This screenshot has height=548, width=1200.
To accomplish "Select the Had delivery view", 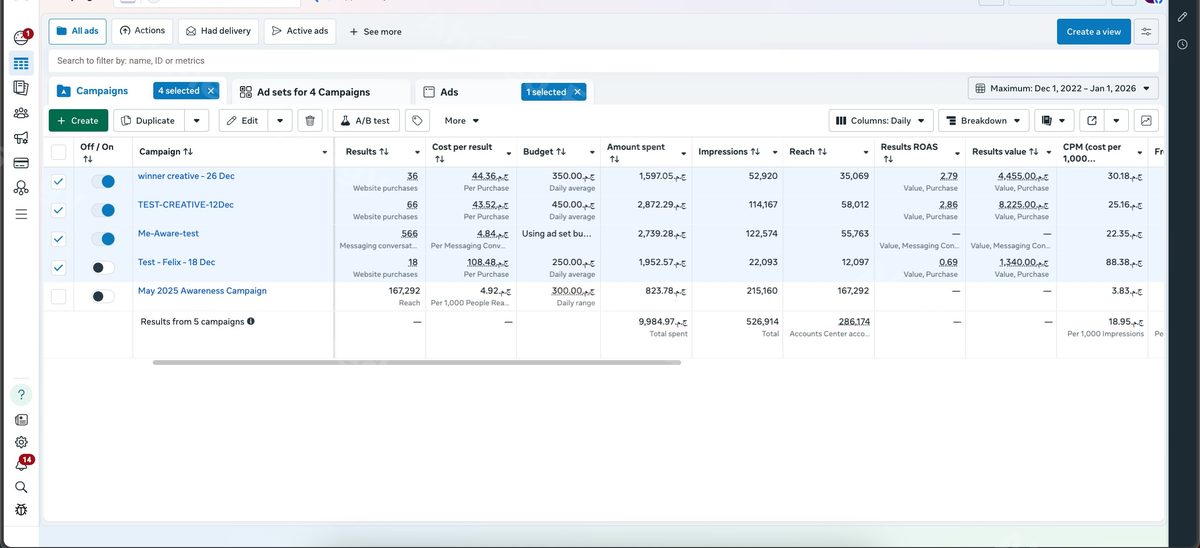I will (218, 31).
